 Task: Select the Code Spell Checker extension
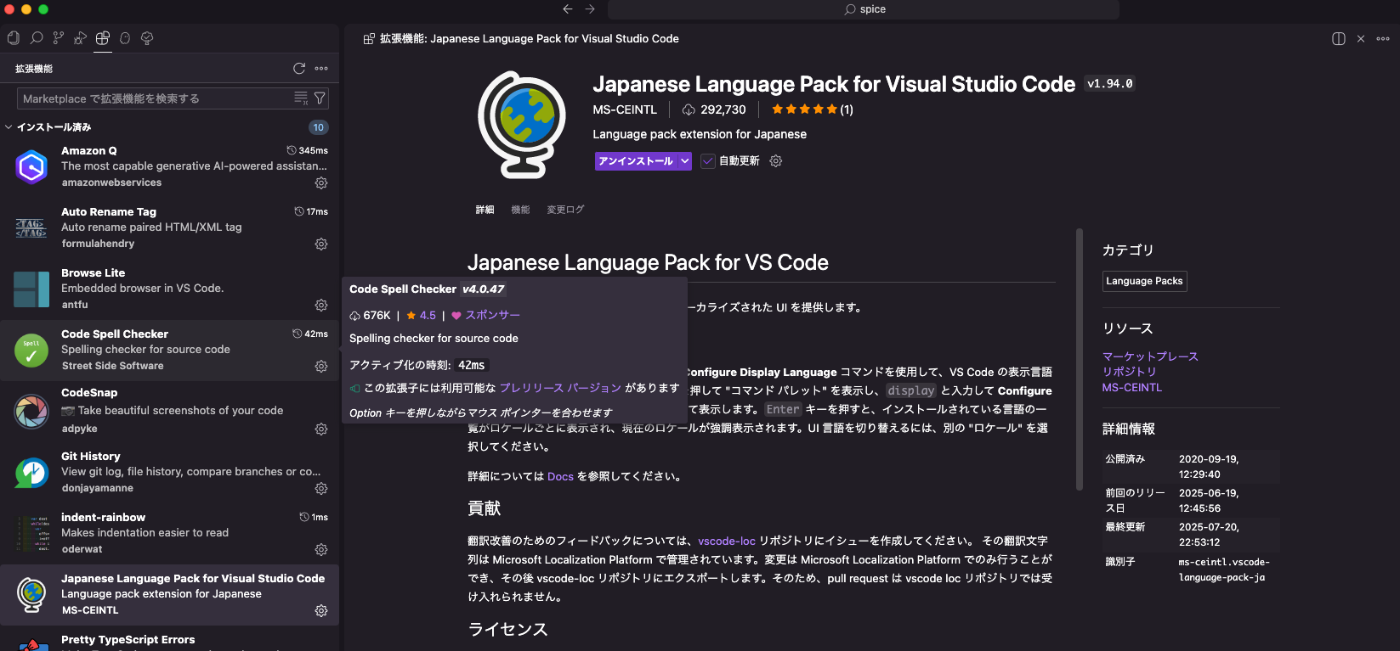169,350
